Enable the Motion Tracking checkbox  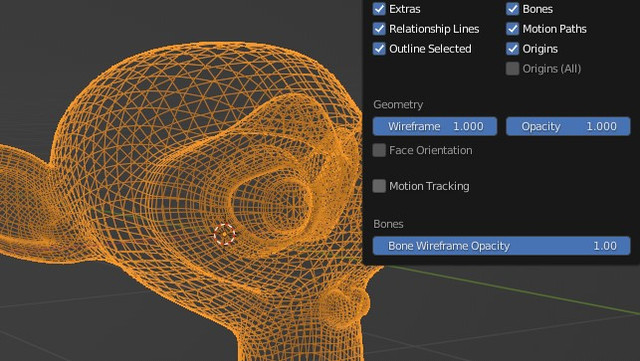point(379,186)
